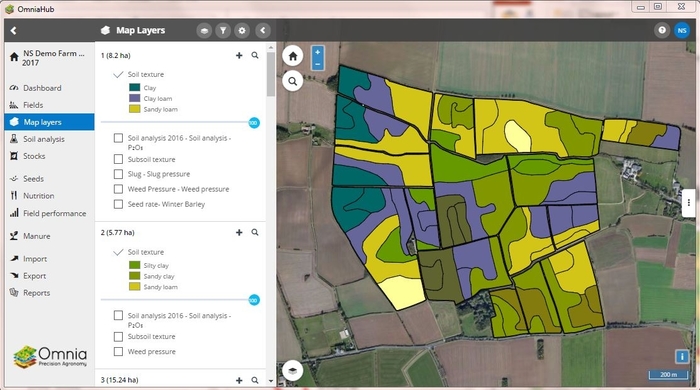Screen dimensions: 700x390
Task: Open the map search magnifier button
Action: (292, 81)
